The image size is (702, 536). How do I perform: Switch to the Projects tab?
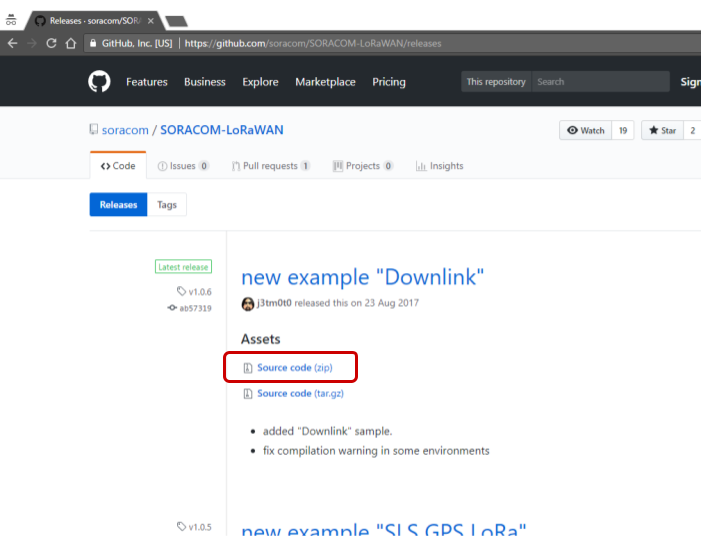tap(363, 166)
